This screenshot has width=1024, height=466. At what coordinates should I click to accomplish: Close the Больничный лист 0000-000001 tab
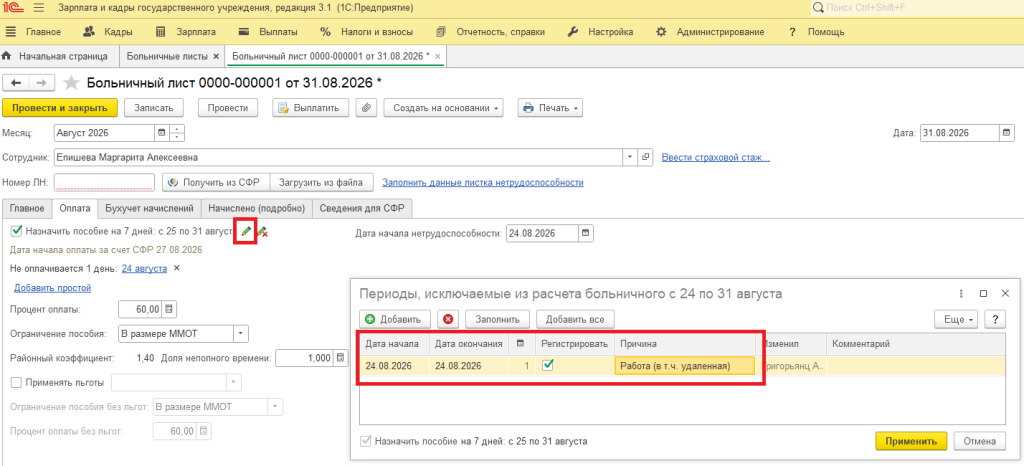click(438, 57)
